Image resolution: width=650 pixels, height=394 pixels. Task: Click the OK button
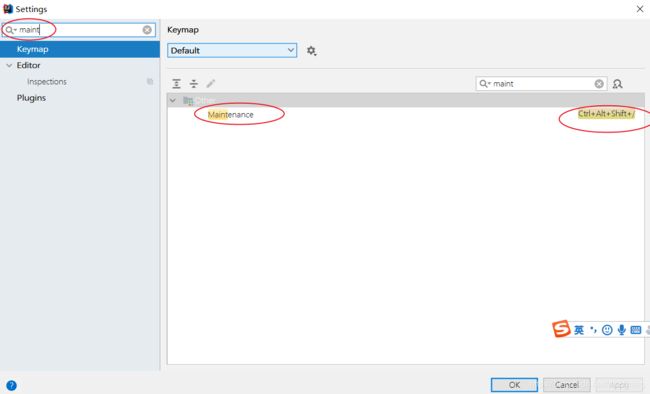pos(514,385)
